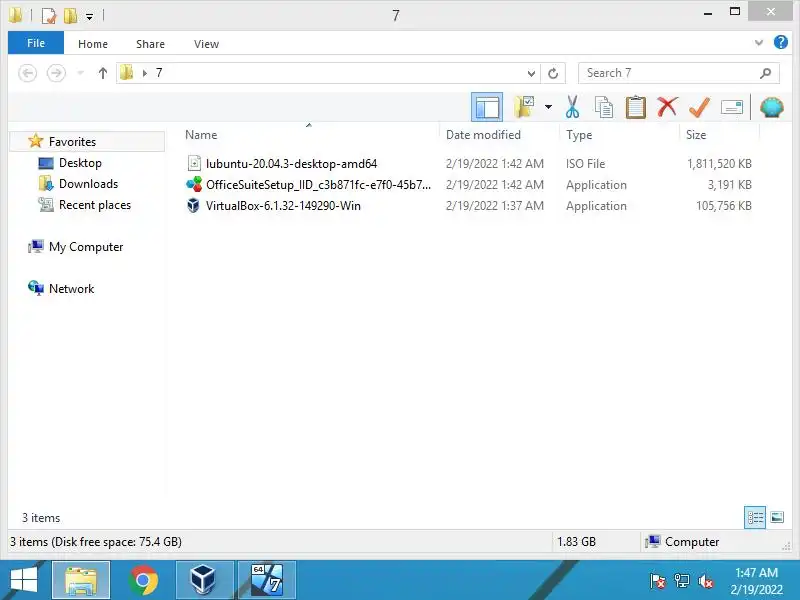Go up one level with Up arrow
This screenshot has height=600, width=800.
(103, 73)
